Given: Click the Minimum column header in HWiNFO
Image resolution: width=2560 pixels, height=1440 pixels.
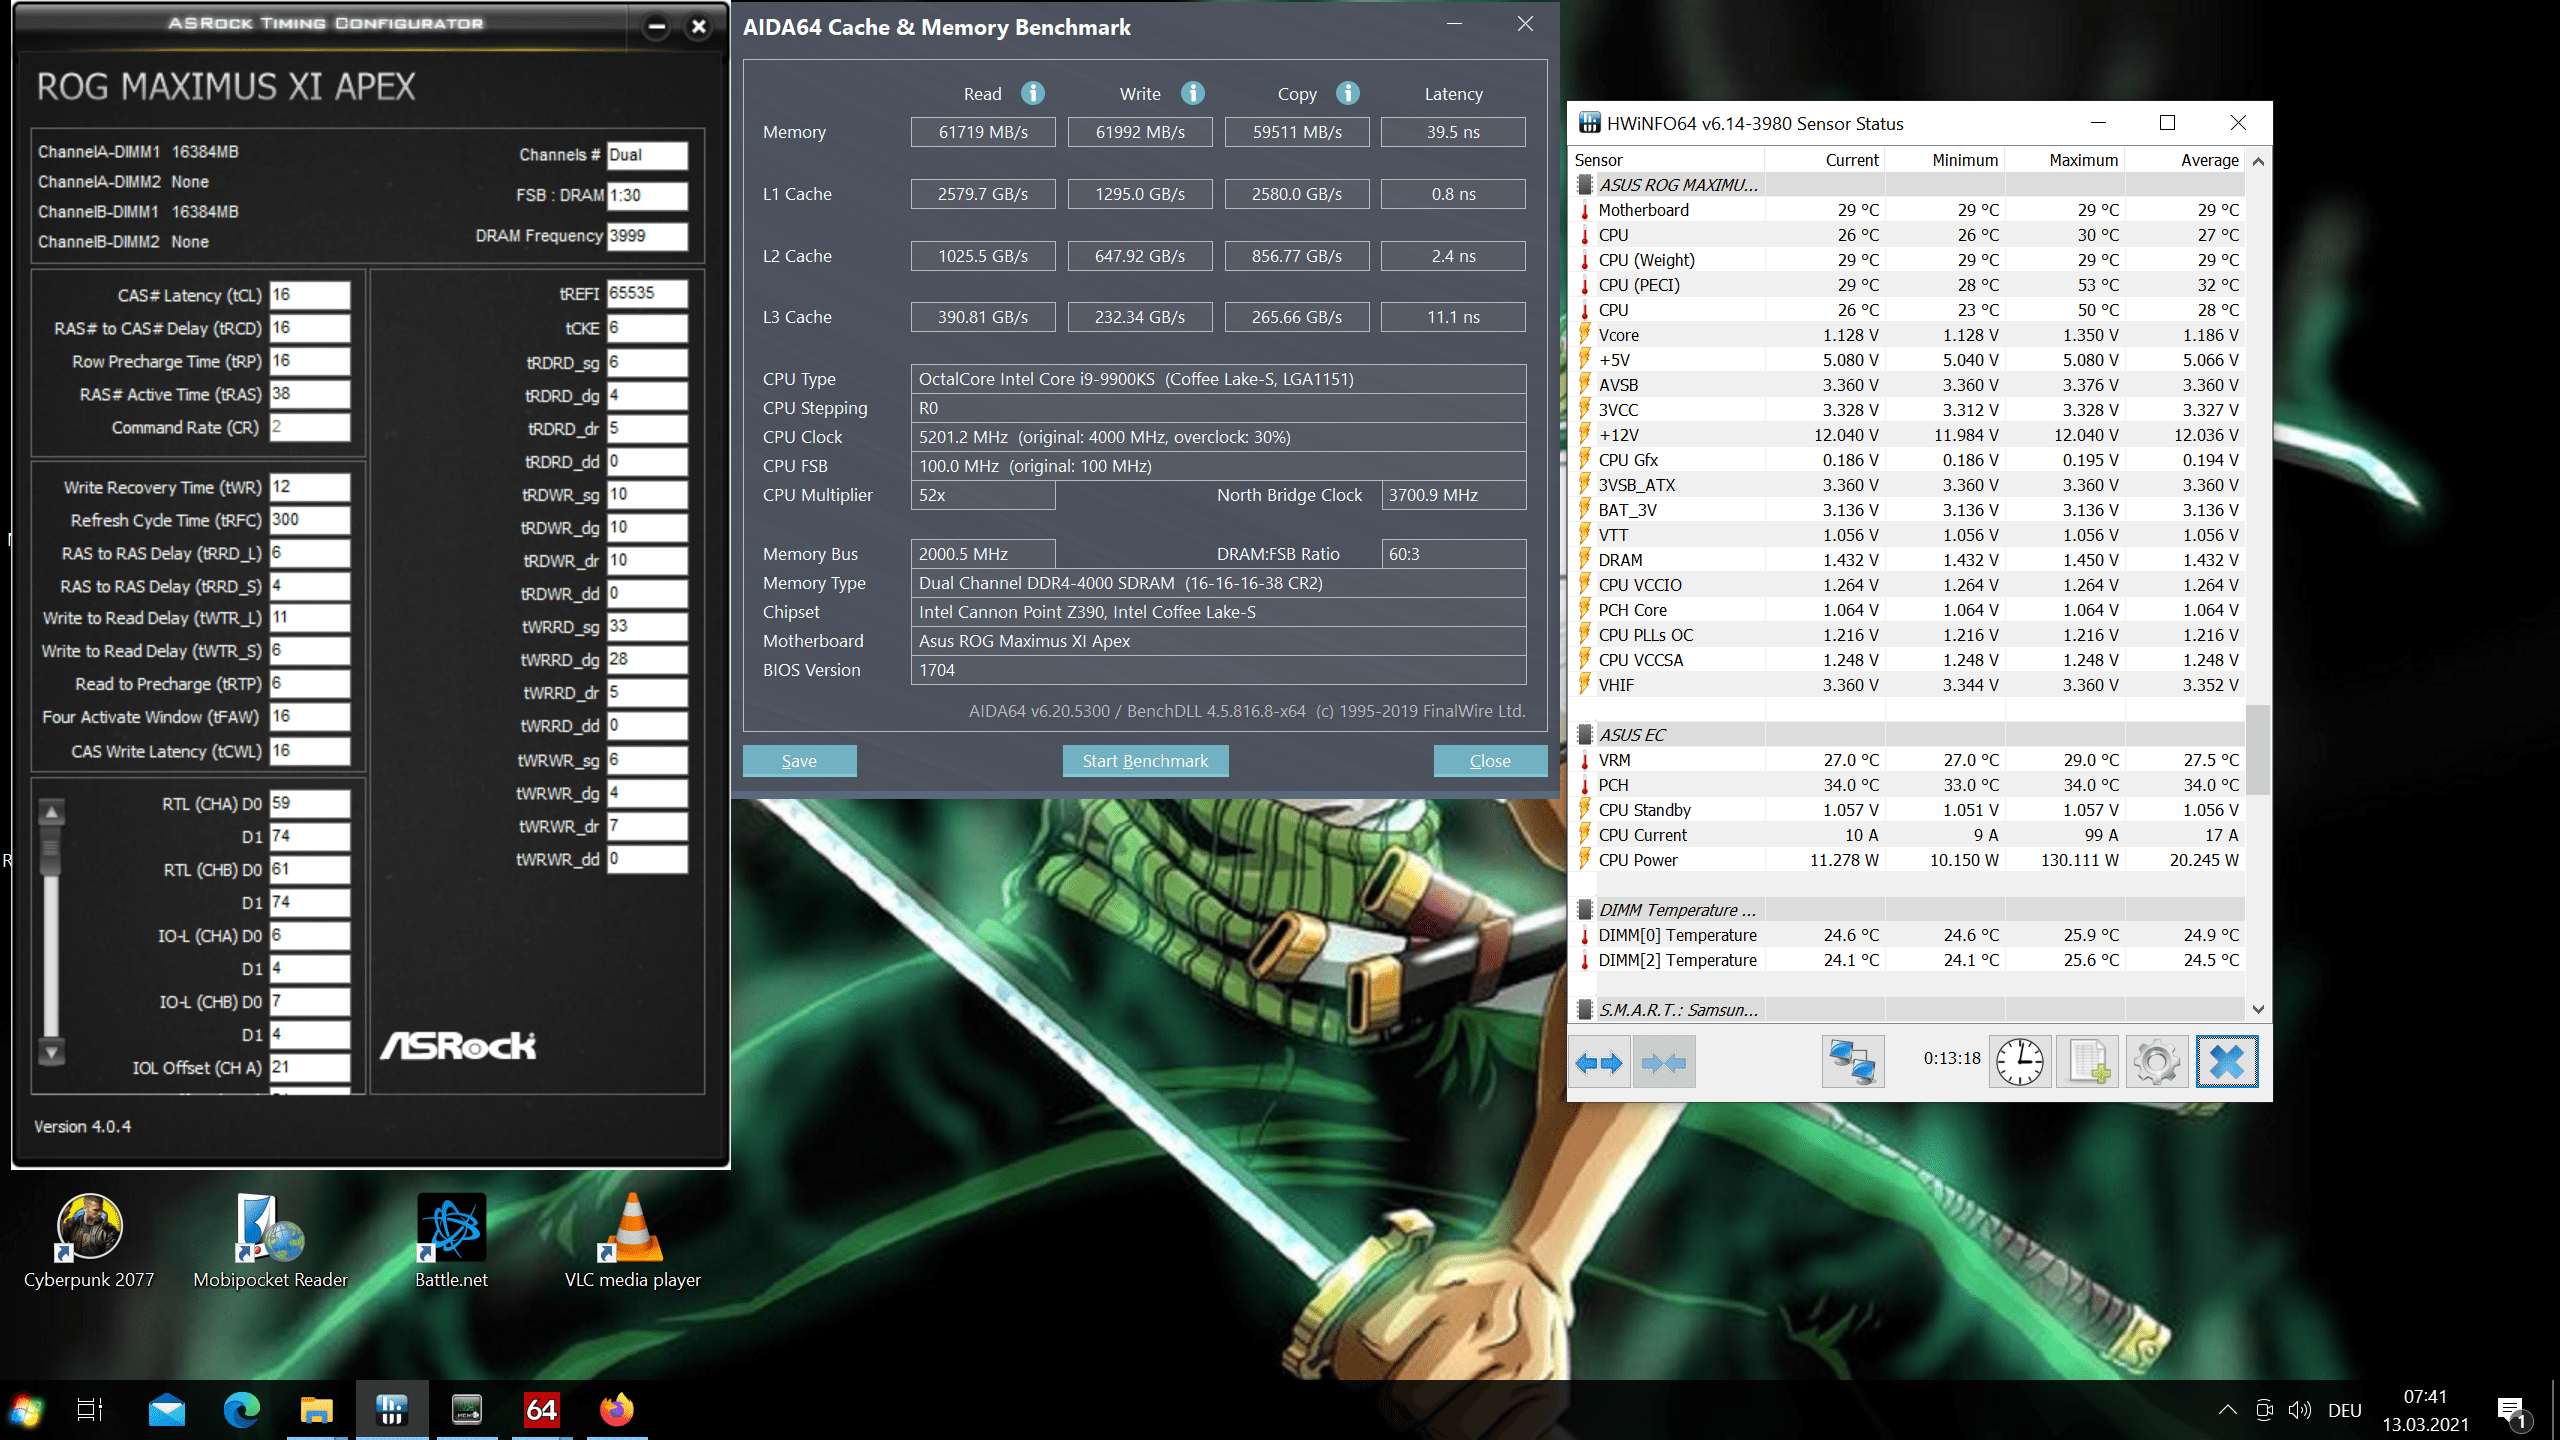Looking at the screenshot, I should click(1945, 160).
